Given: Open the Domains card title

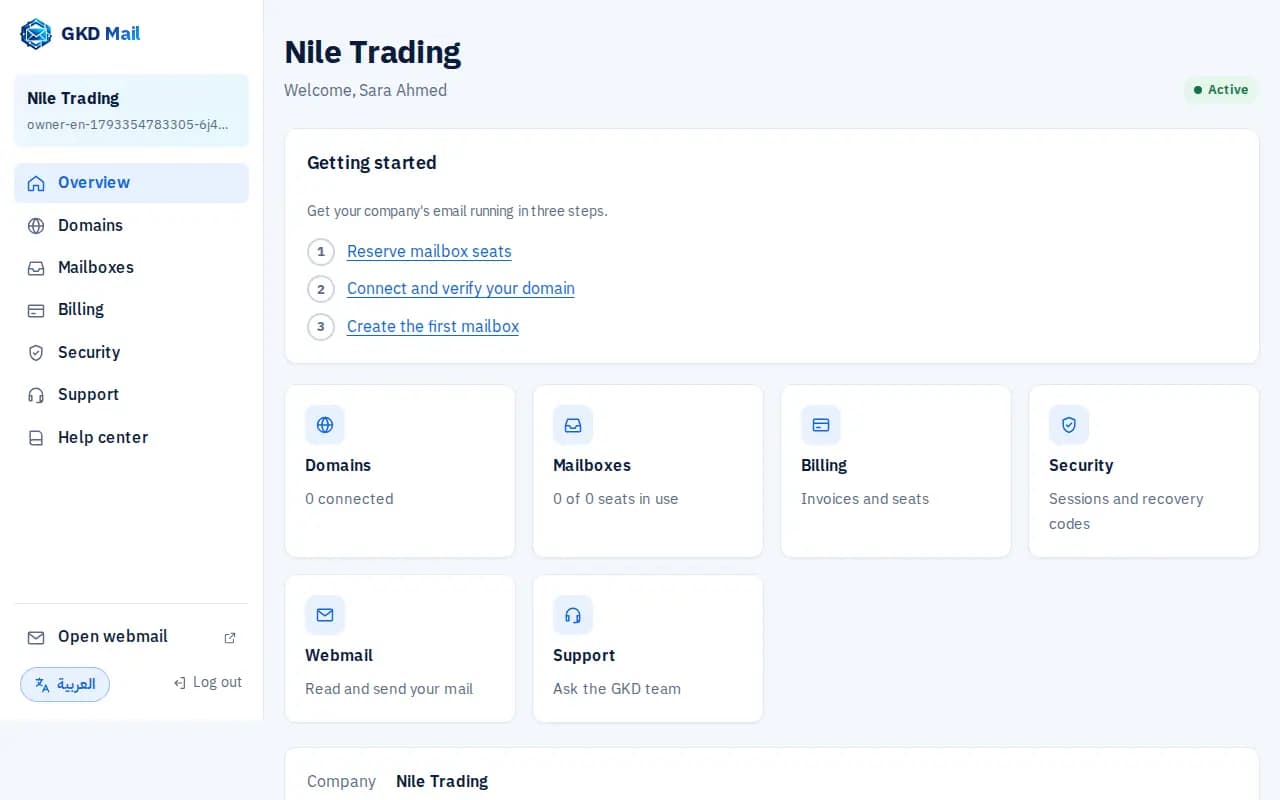Looking at the screenshot, I should click(x=338, y=466).
